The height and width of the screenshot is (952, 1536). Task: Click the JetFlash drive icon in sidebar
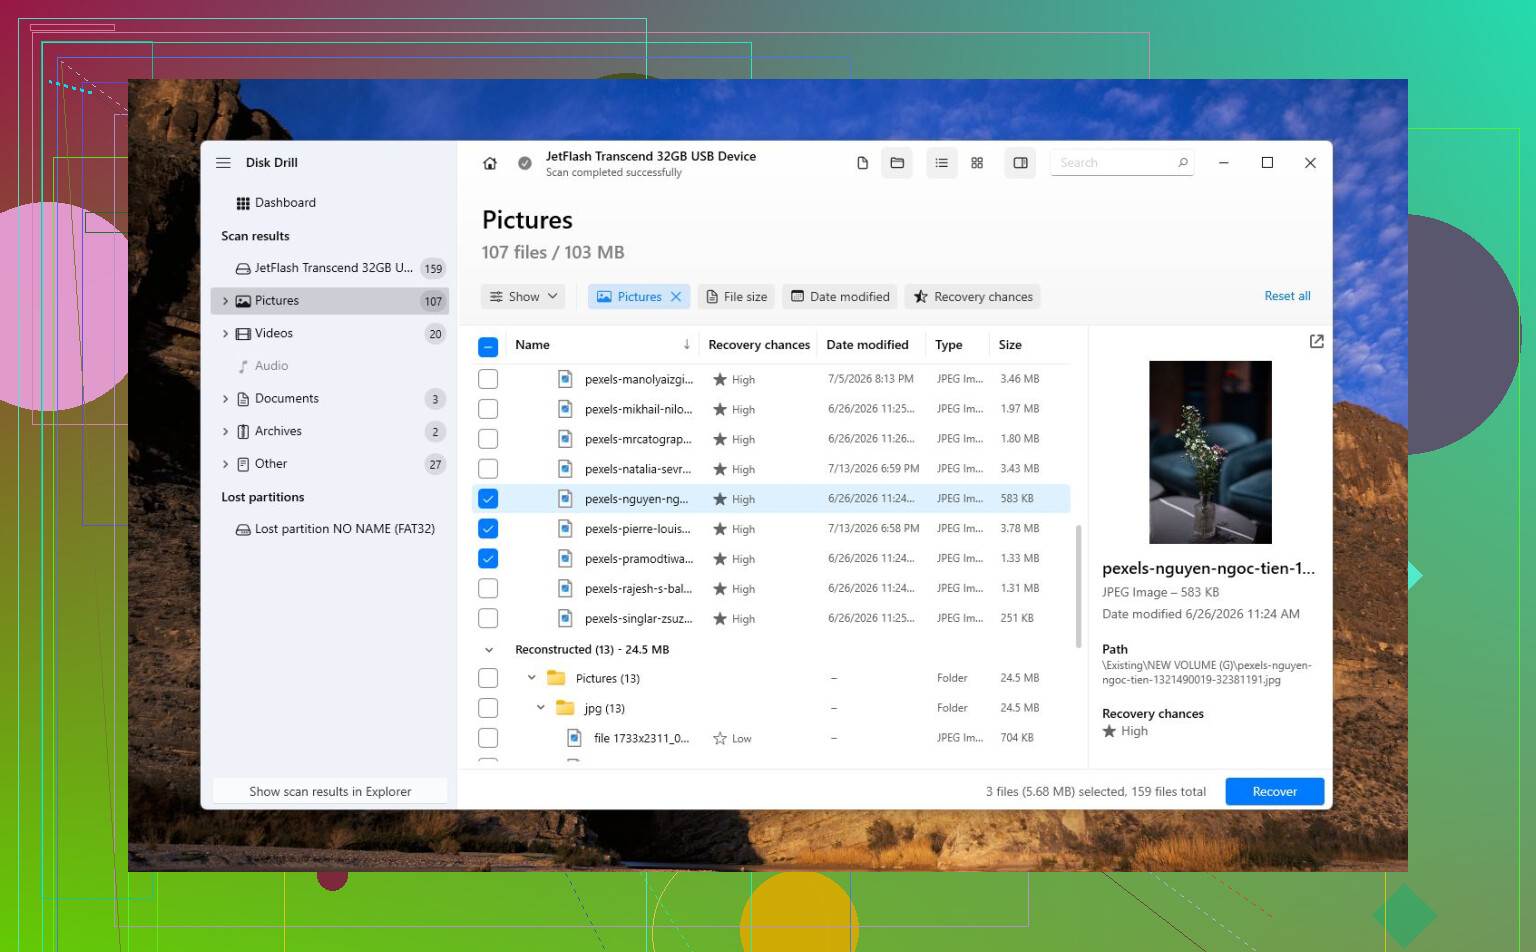(243, 268)
